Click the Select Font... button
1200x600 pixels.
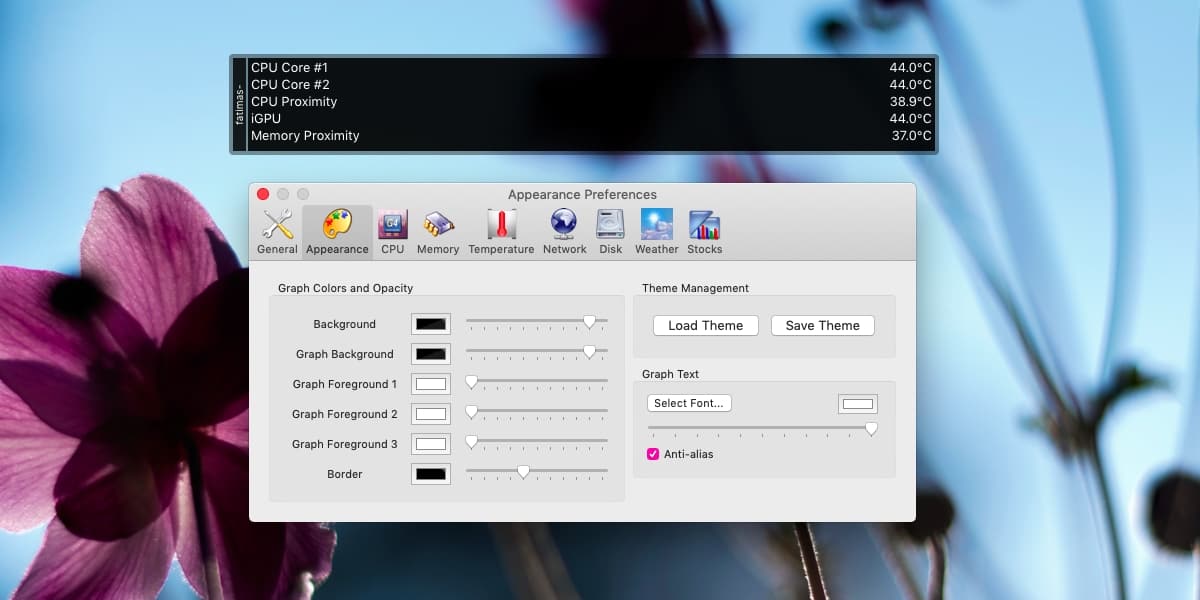coord(690,403)
